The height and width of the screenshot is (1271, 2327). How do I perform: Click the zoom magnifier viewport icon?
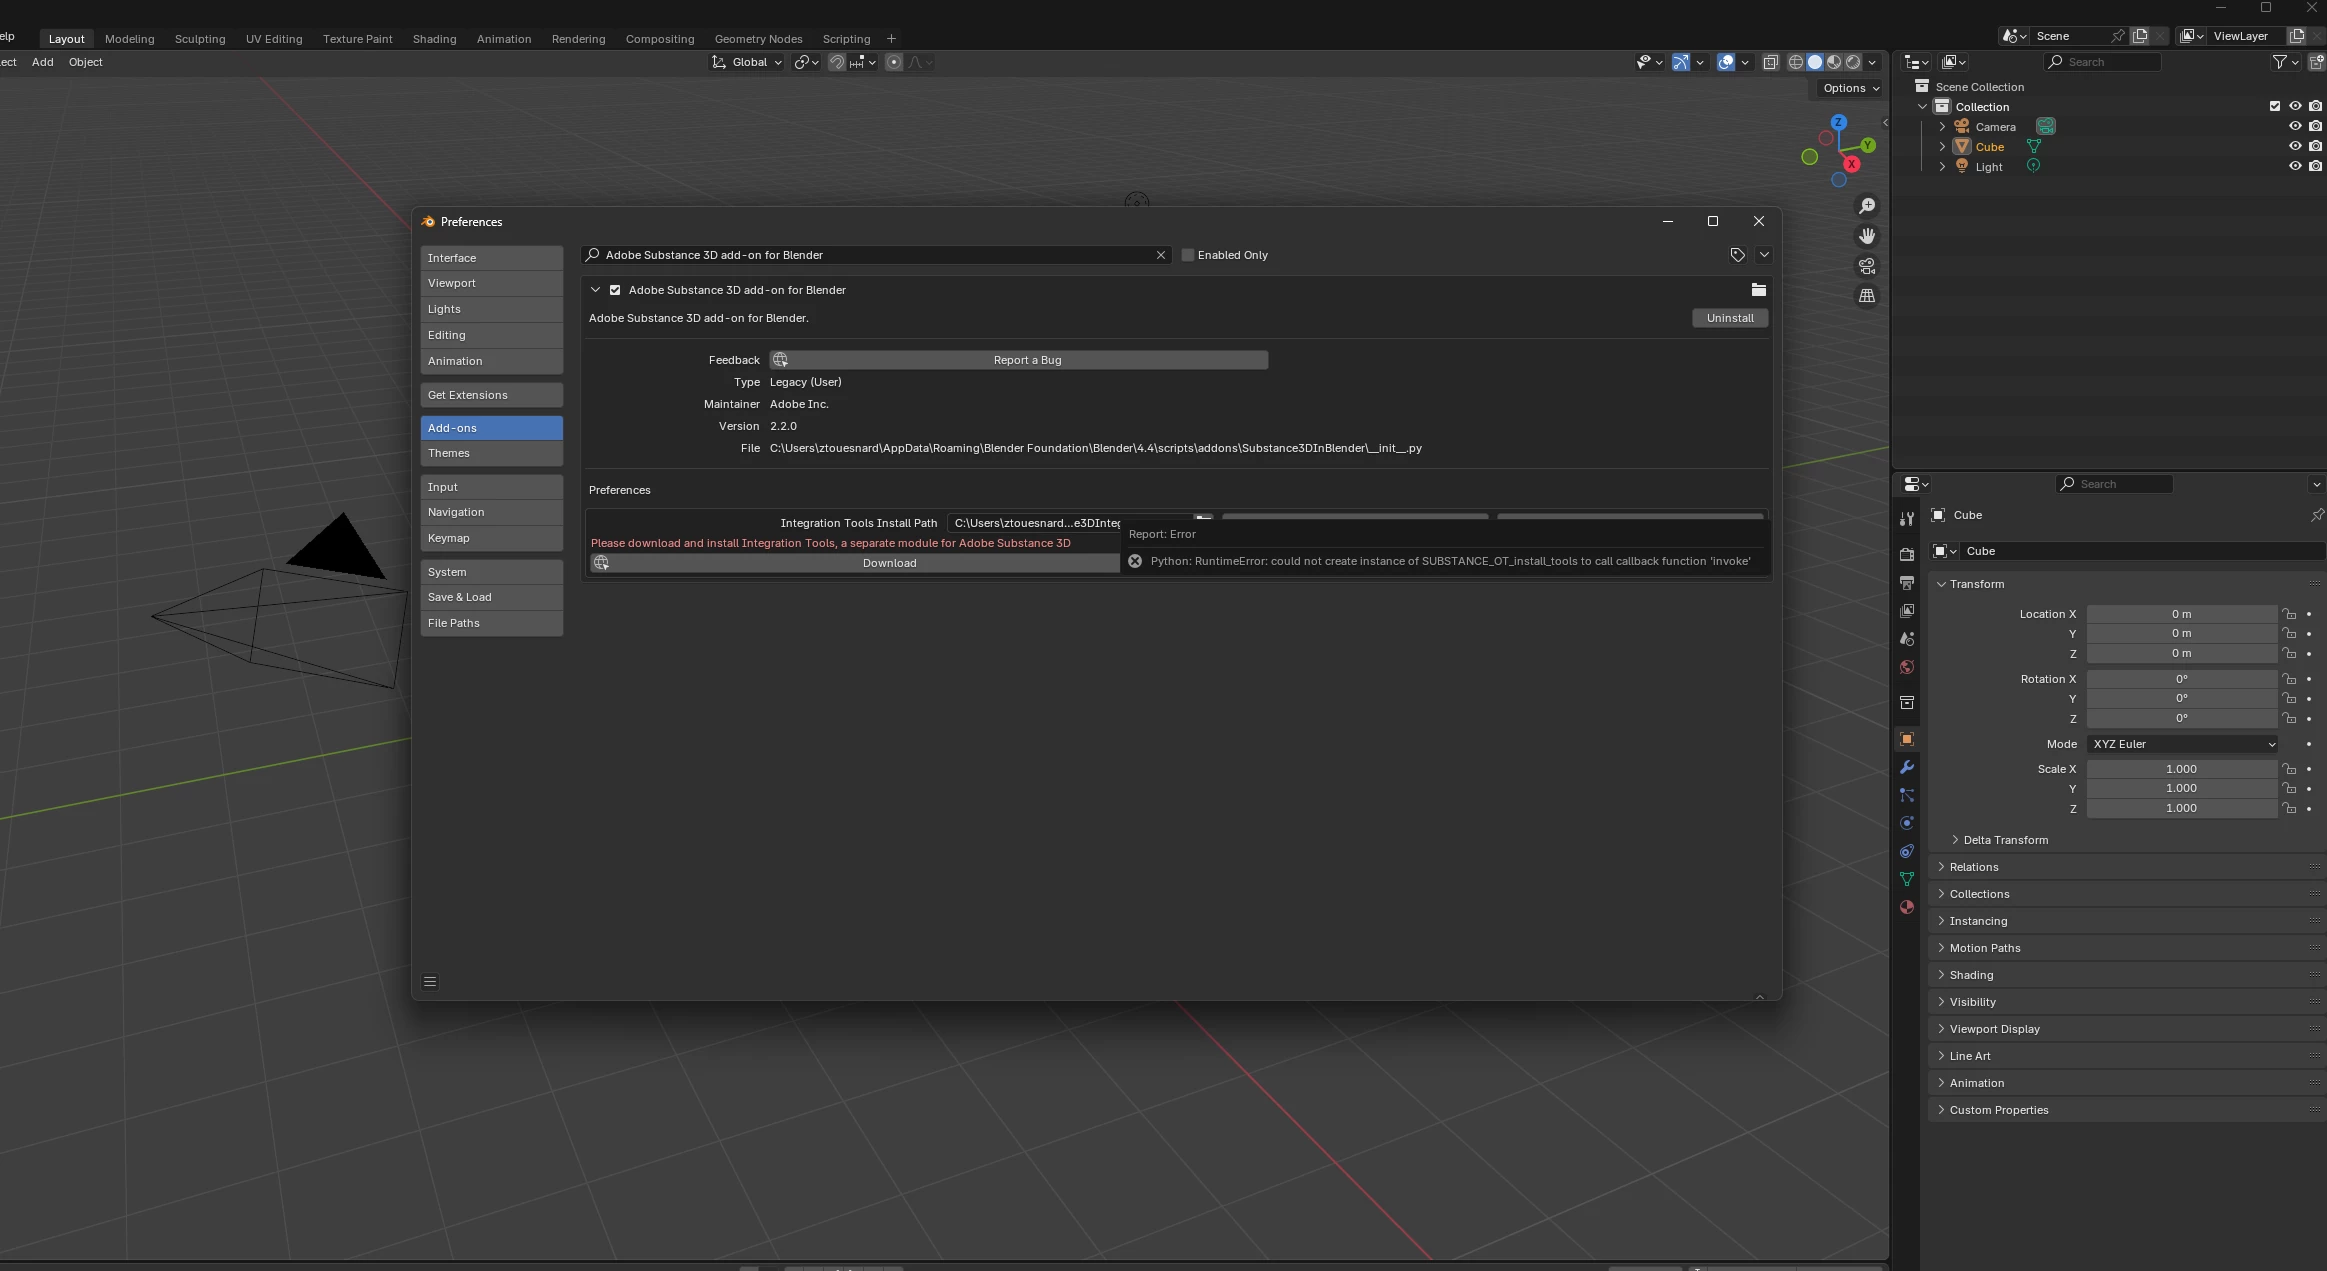[1866, 206]
